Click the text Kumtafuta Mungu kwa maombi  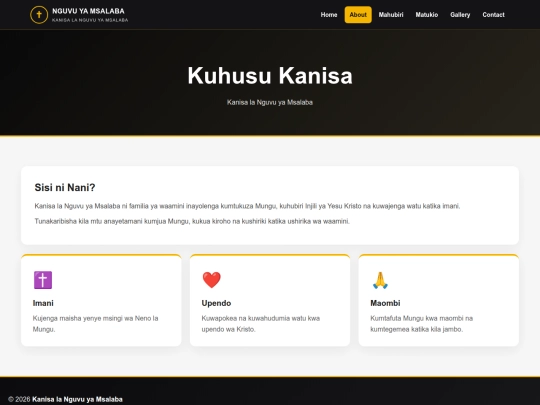(422, 324)
